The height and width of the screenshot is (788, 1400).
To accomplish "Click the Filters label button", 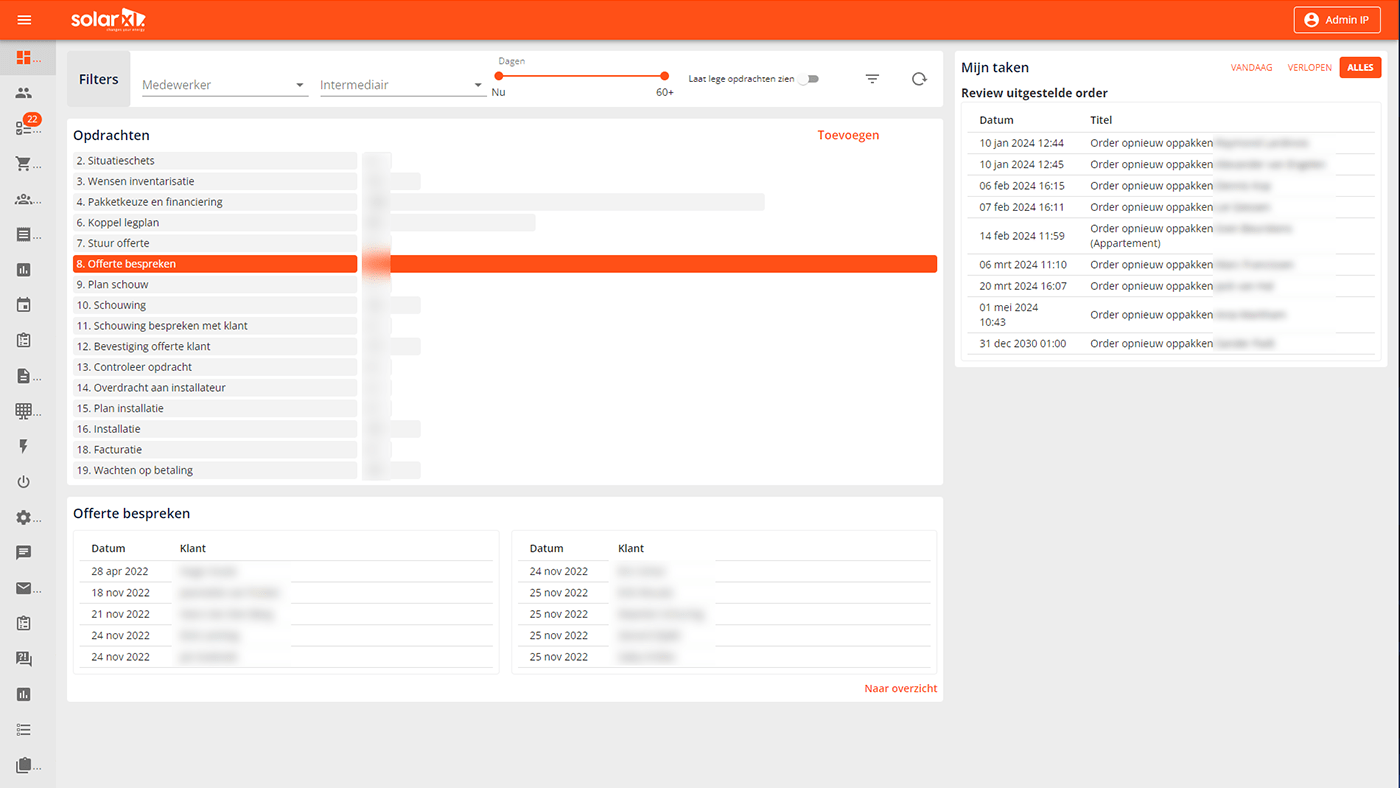I will (99, 79).
